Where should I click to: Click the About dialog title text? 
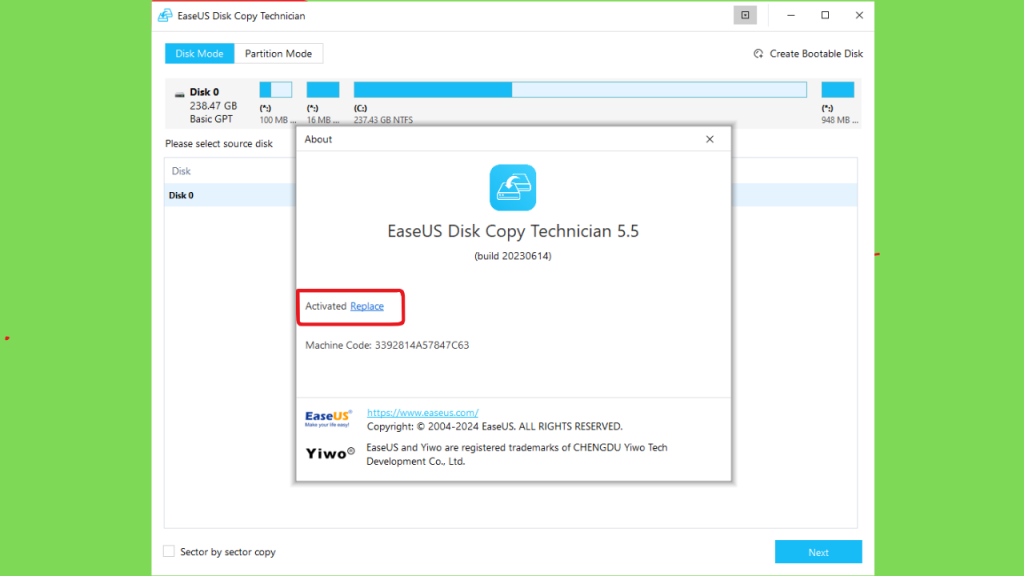click(x=318, y=139)
